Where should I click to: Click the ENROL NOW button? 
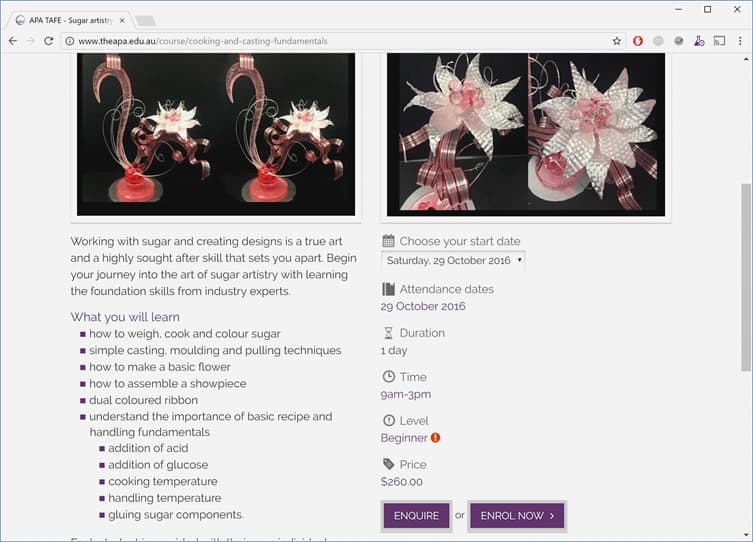(517, 516)
